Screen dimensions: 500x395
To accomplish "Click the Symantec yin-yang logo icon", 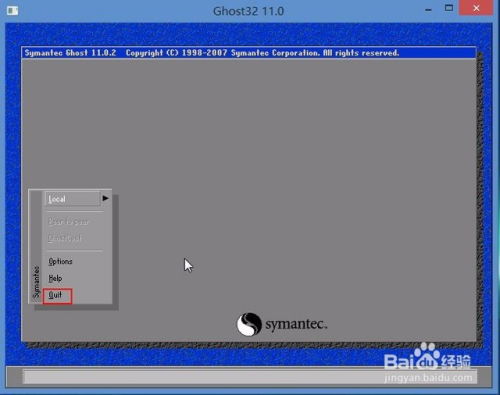I will [249, 324].
